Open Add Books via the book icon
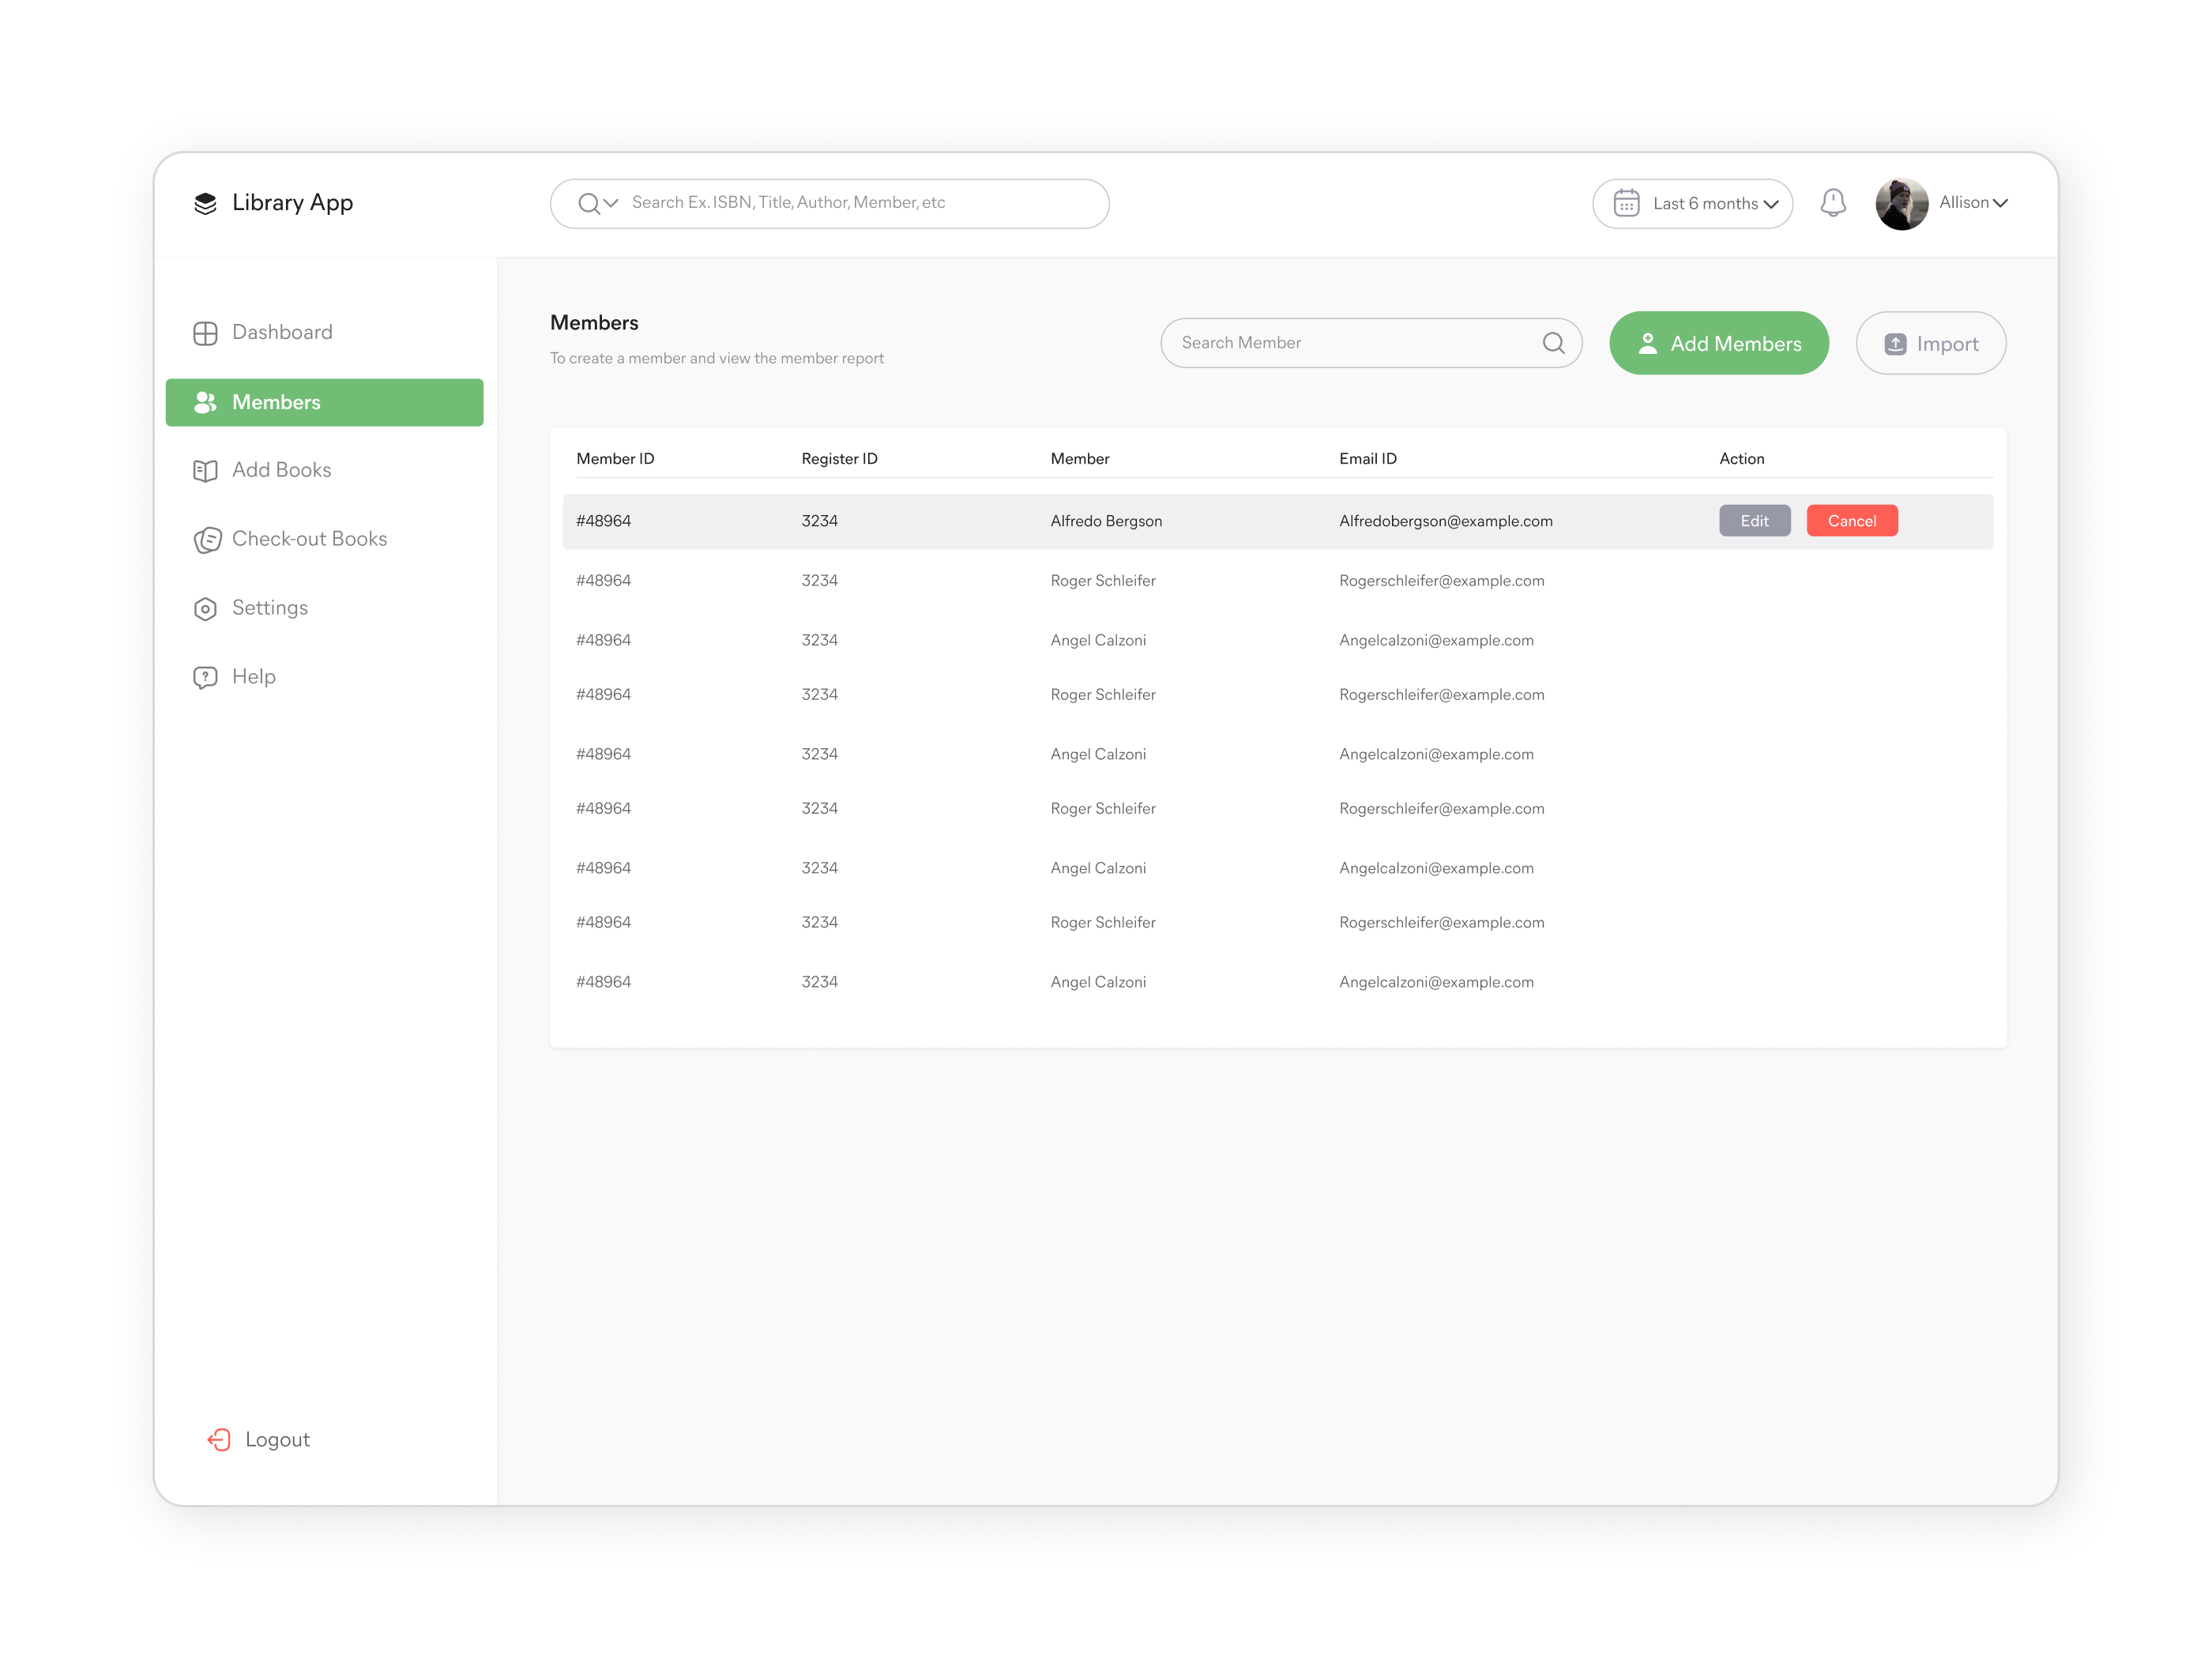 click(x=205, y=470)
